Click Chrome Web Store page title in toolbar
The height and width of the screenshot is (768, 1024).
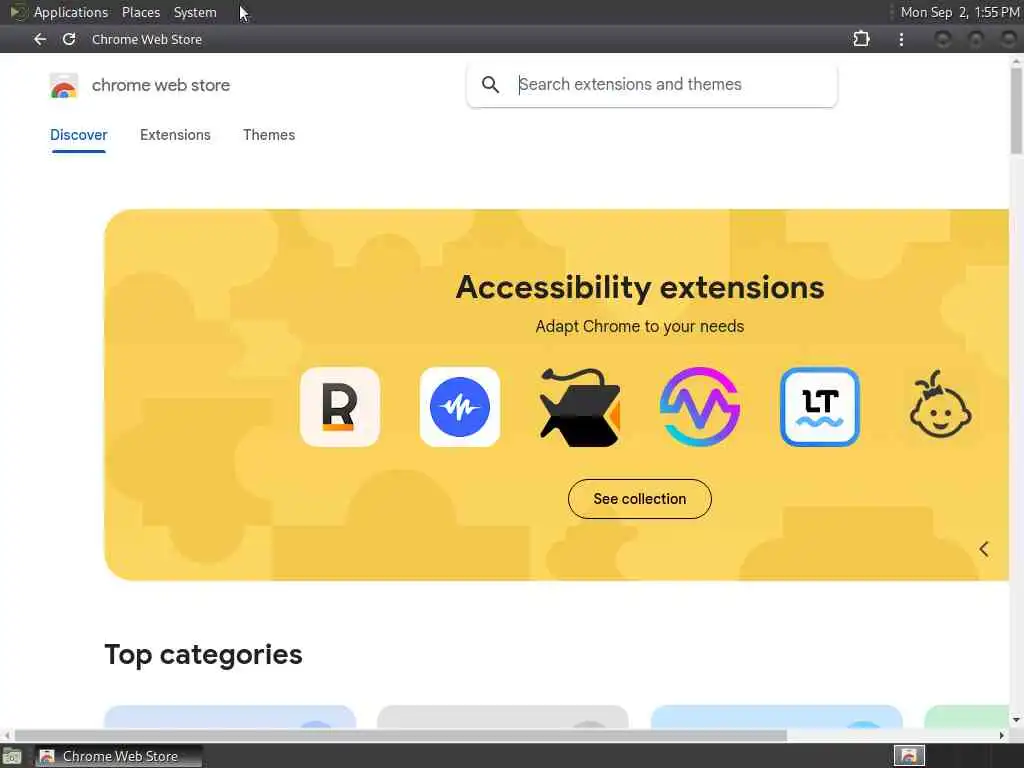147,39
